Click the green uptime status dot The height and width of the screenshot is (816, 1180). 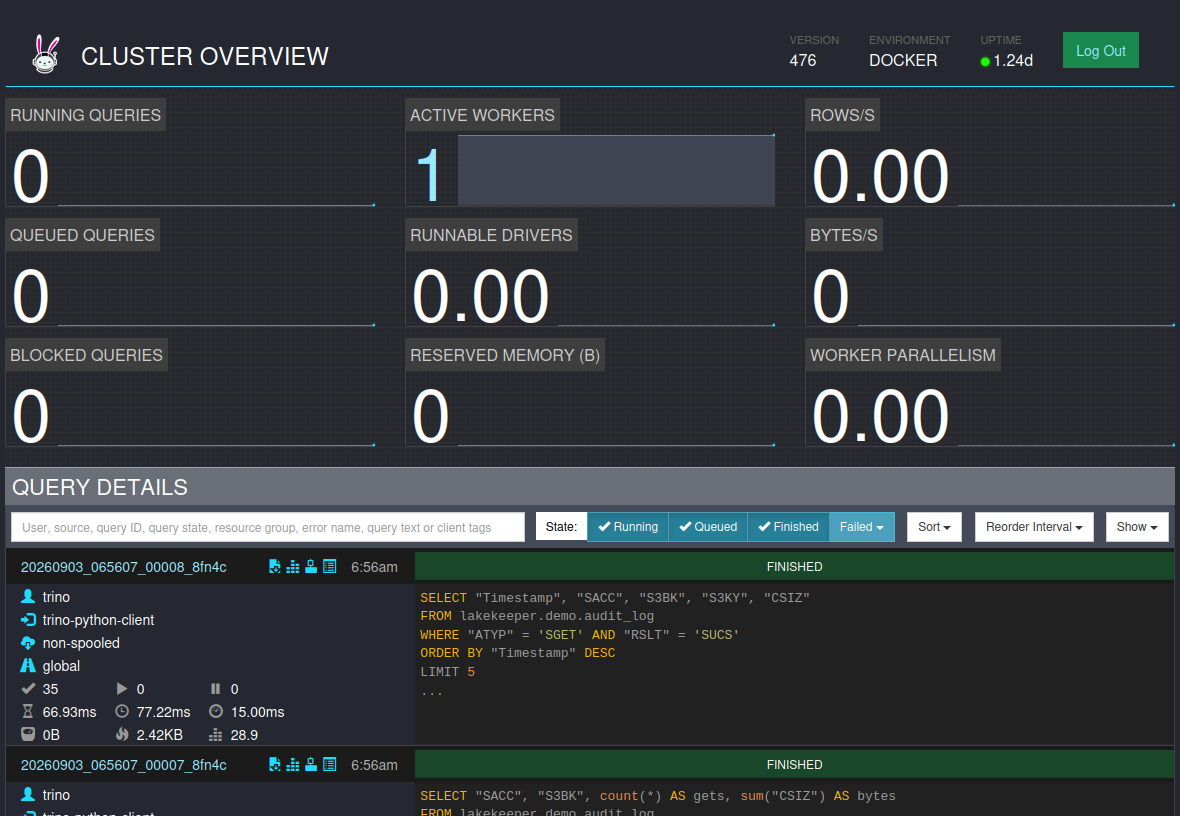click(985, 62)
